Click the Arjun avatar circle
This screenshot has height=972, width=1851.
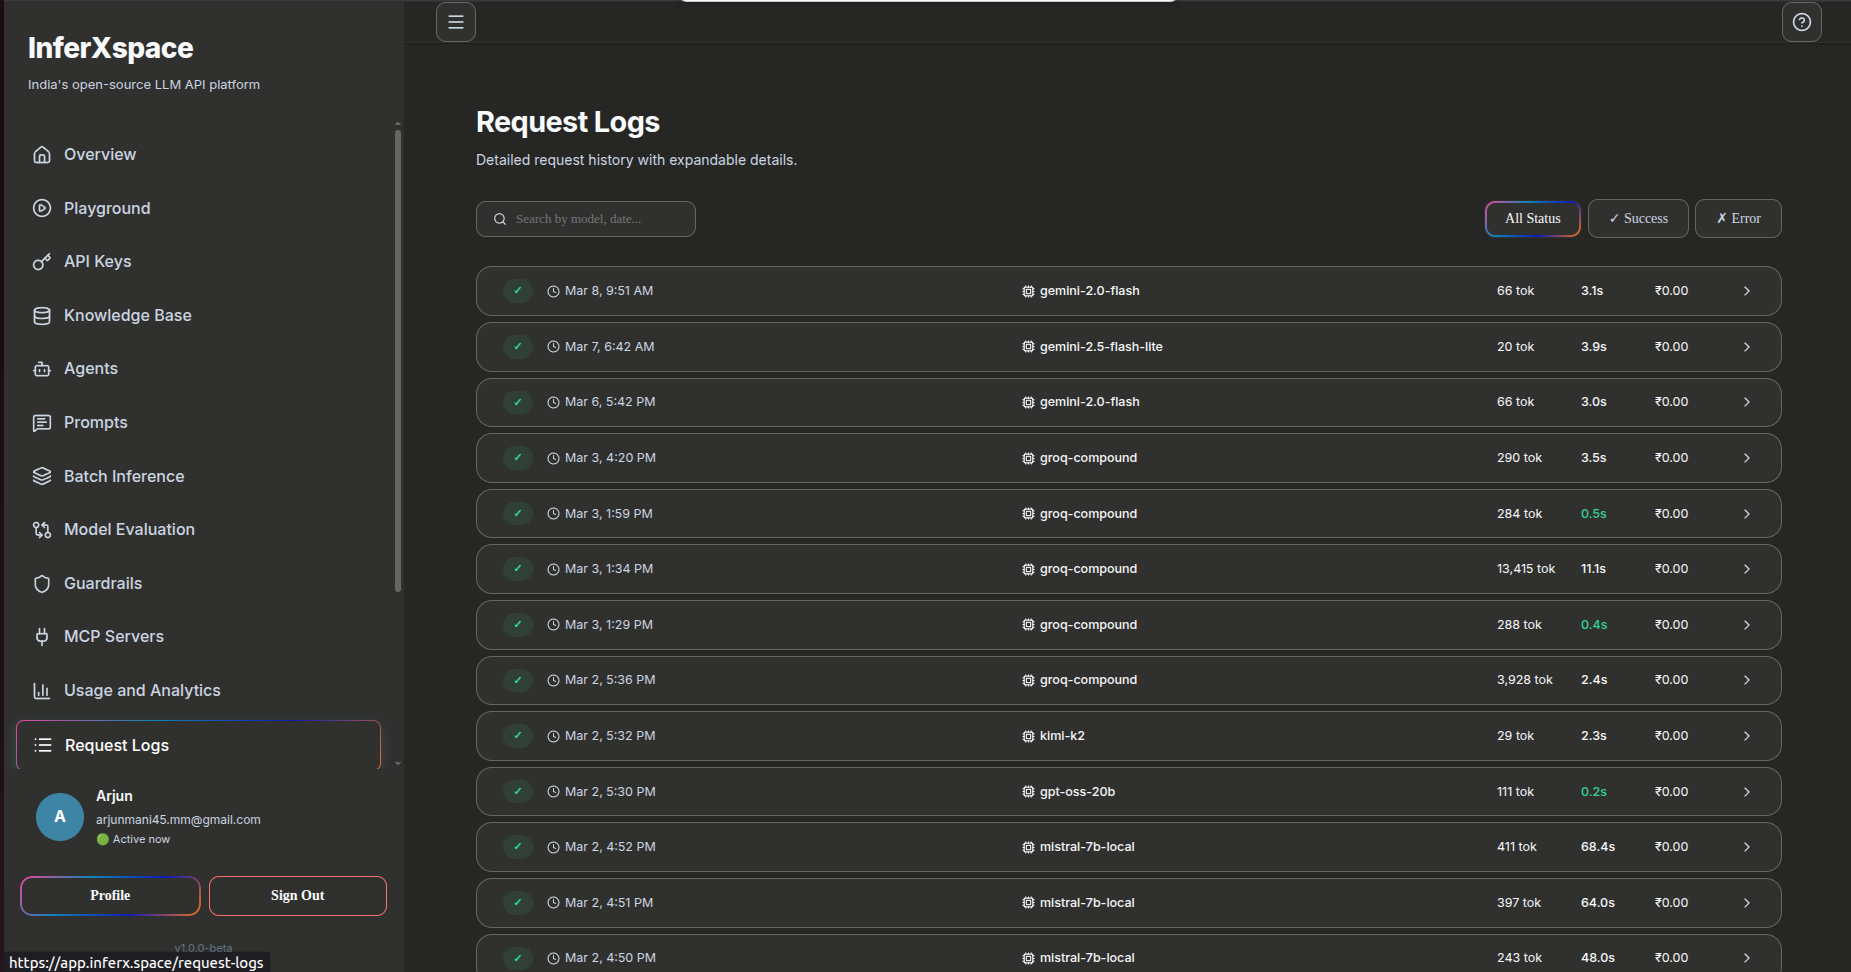click(60, 817)
